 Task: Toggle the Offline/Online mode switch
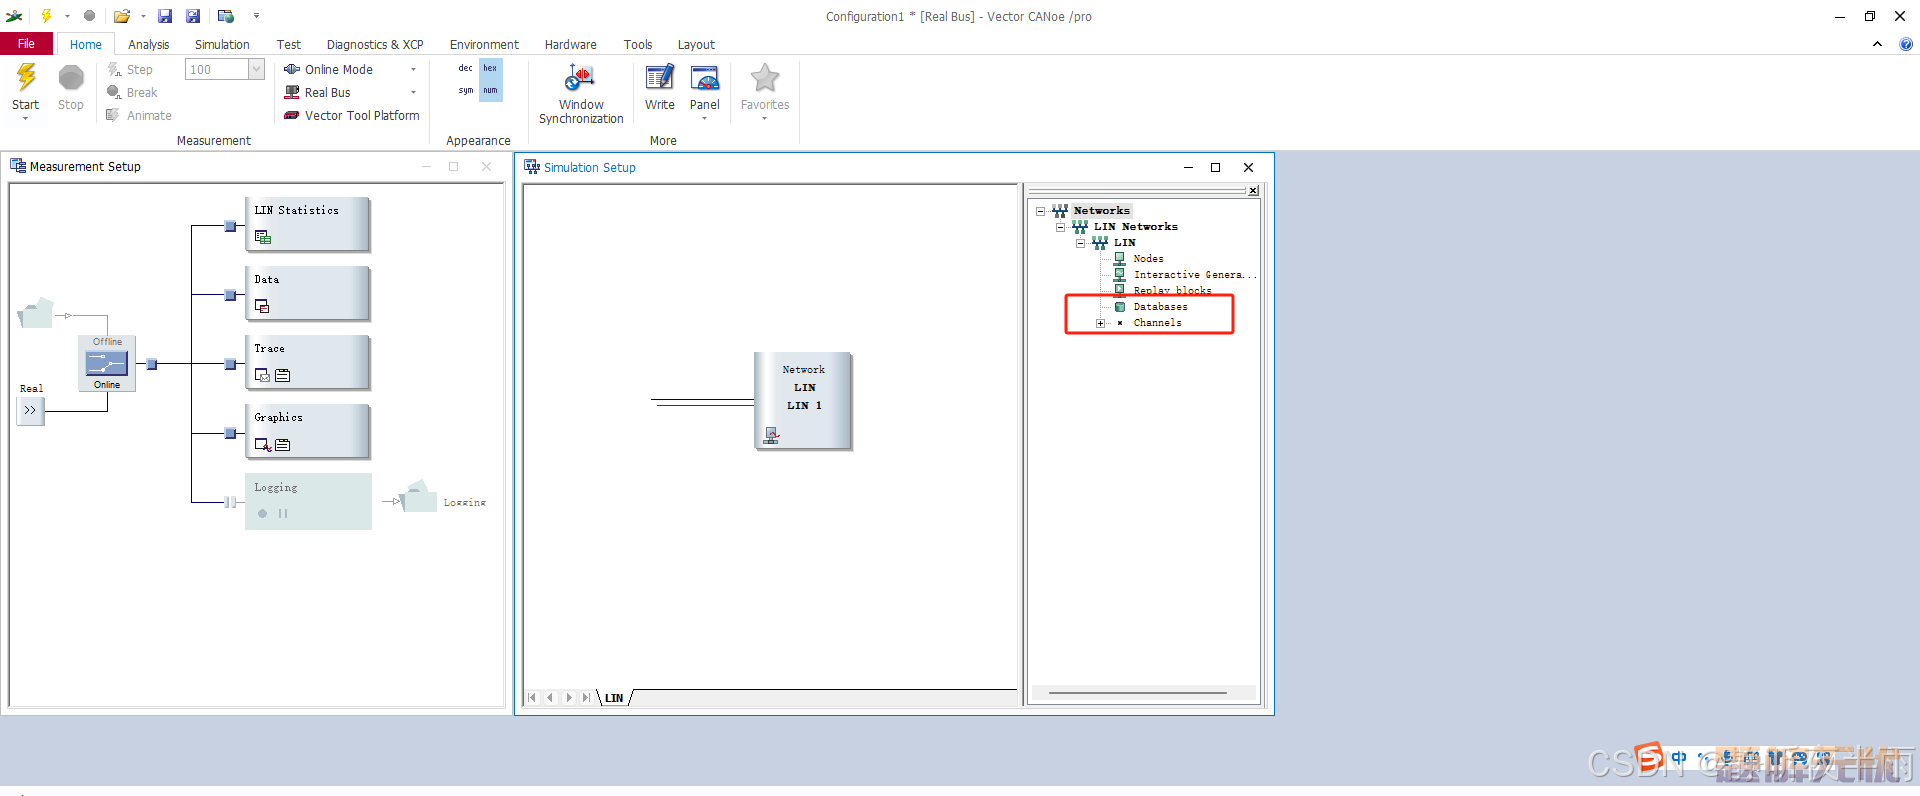point(107,364)
